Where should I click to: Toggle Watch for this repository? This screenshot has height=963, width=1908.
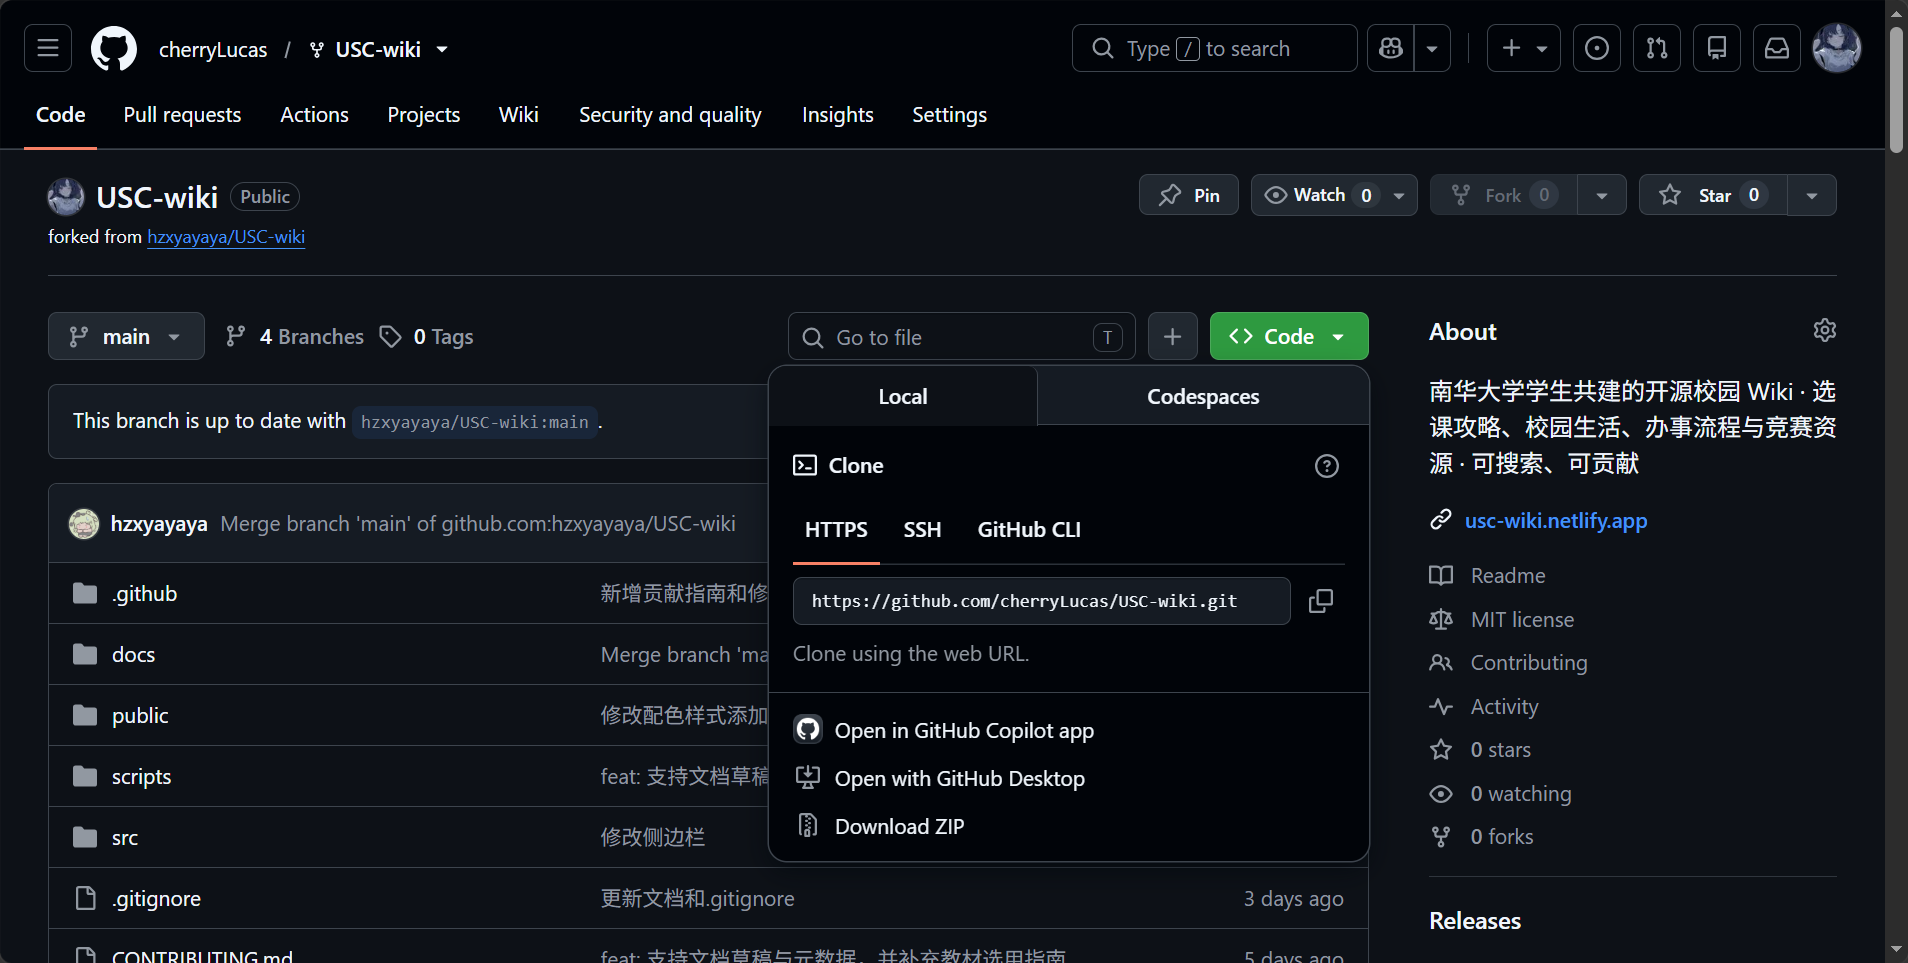[1319, 195]
